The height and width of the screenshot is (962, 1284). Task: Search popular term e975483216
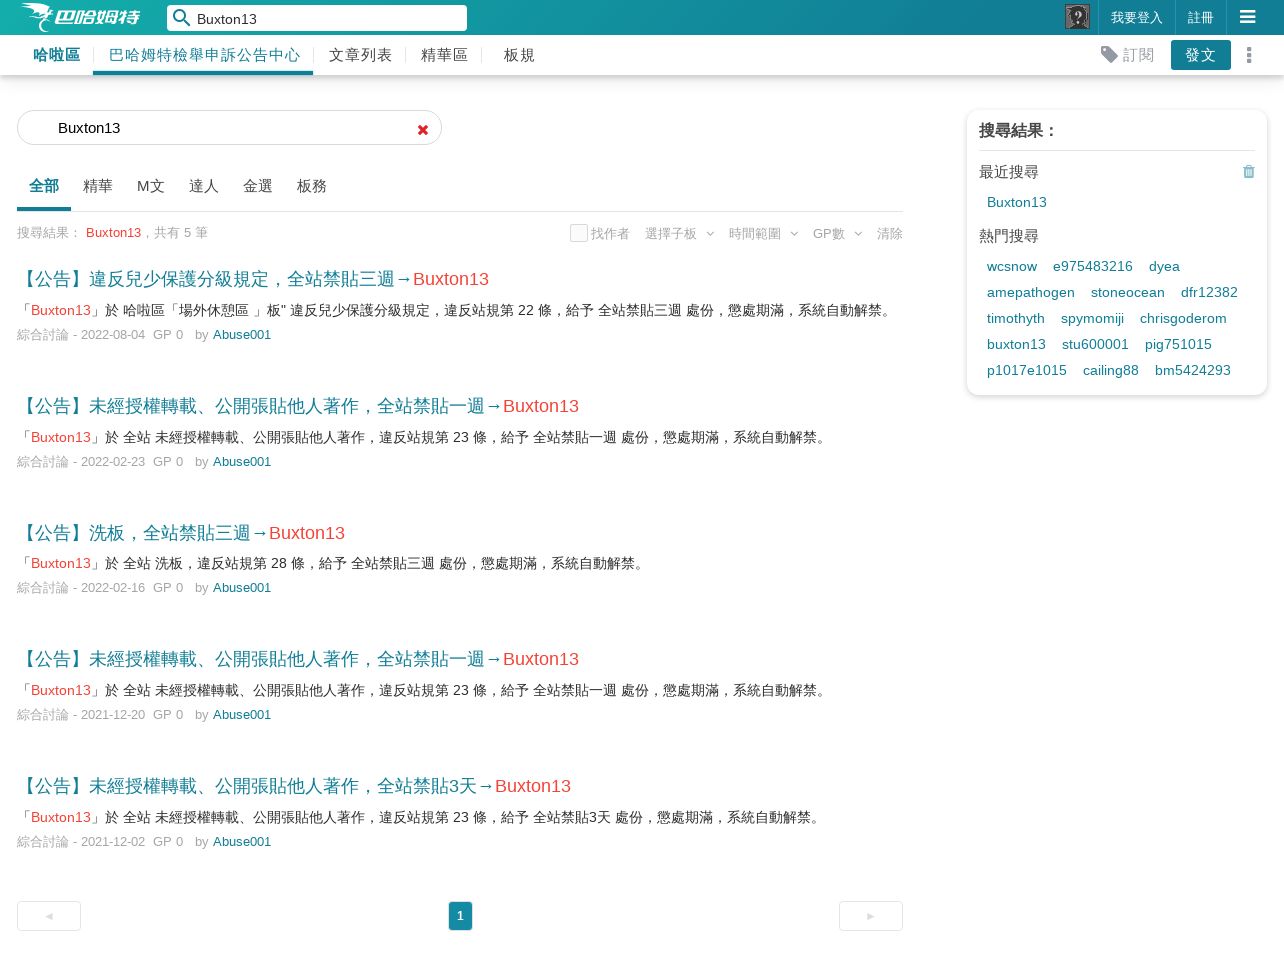(1093, 266)
